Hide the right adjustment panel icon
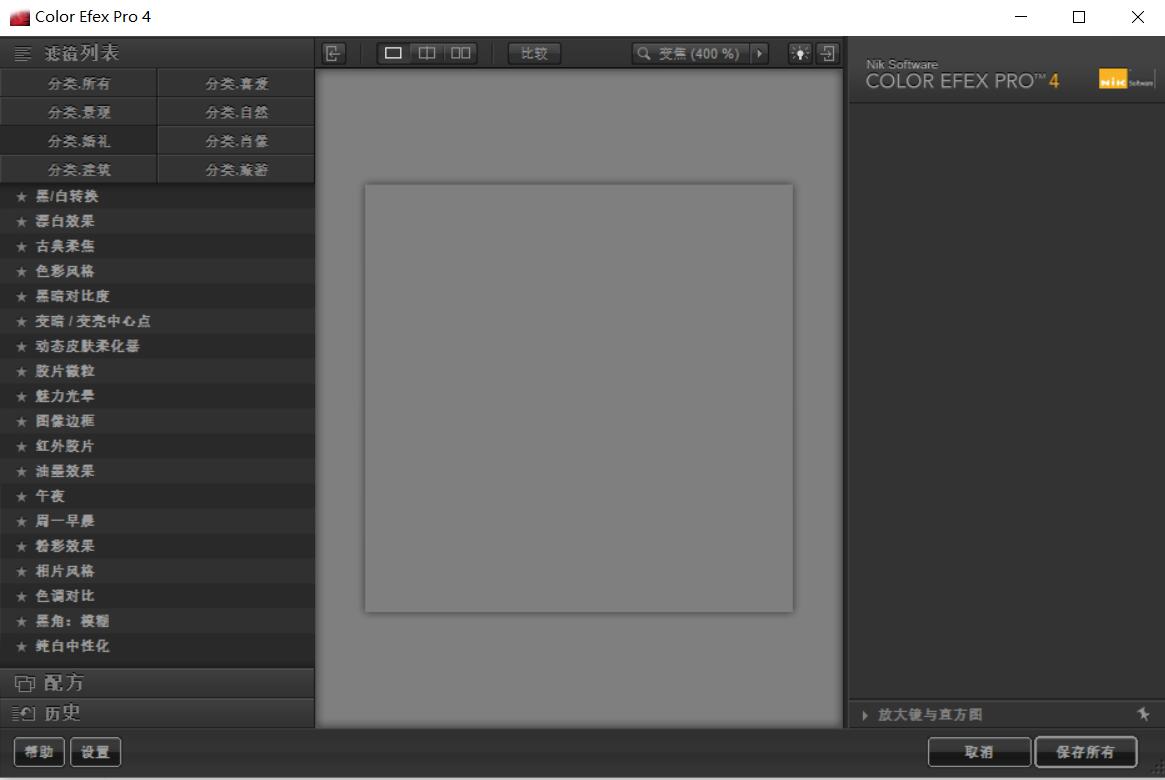This screenshot has height=780, width=1165. point(828,53)
